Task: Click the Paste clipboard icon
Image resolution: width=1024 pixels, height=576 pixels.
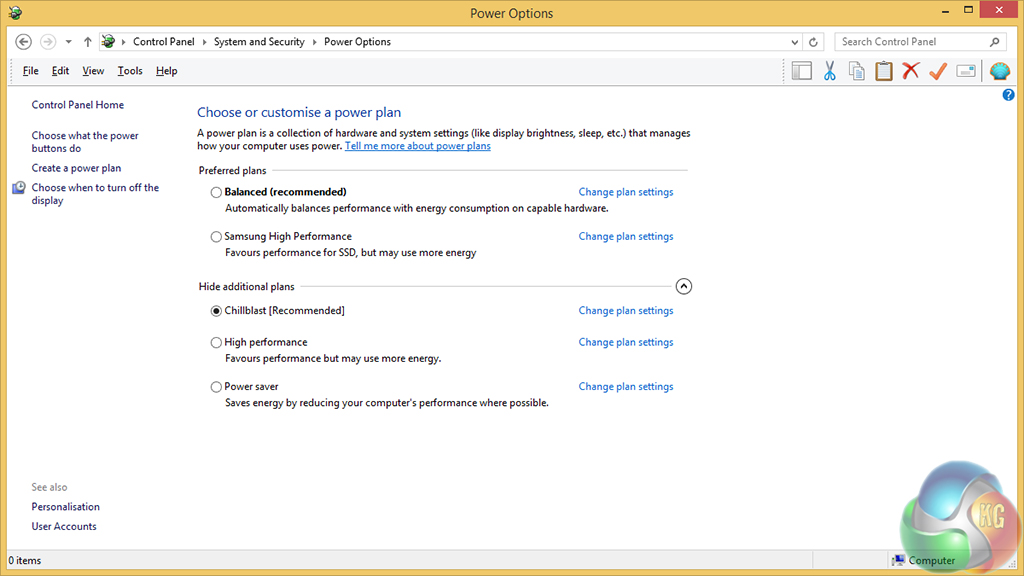Action: pyautogui.click(x=883, y=71)
